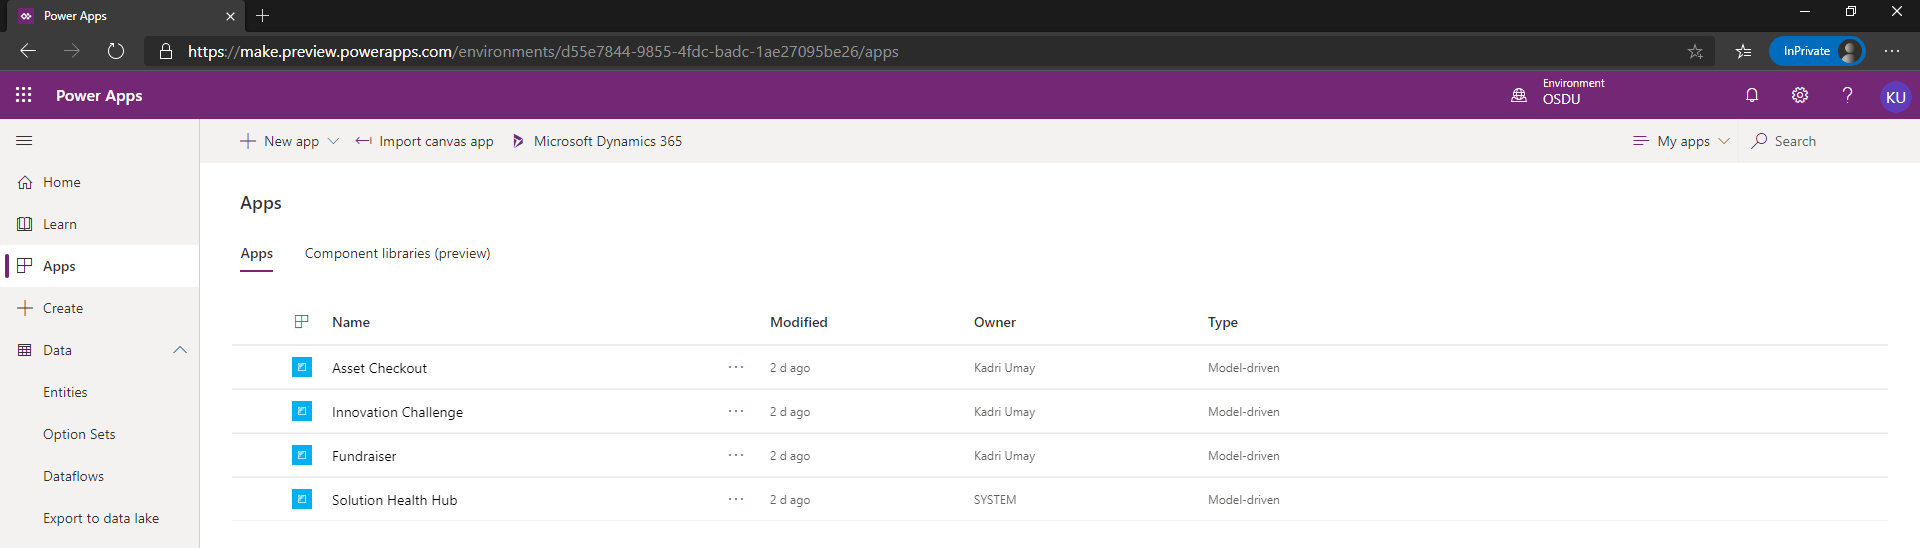View site information lock icon
This screenshot has width=1920, height=548.
tap(166, 51)
